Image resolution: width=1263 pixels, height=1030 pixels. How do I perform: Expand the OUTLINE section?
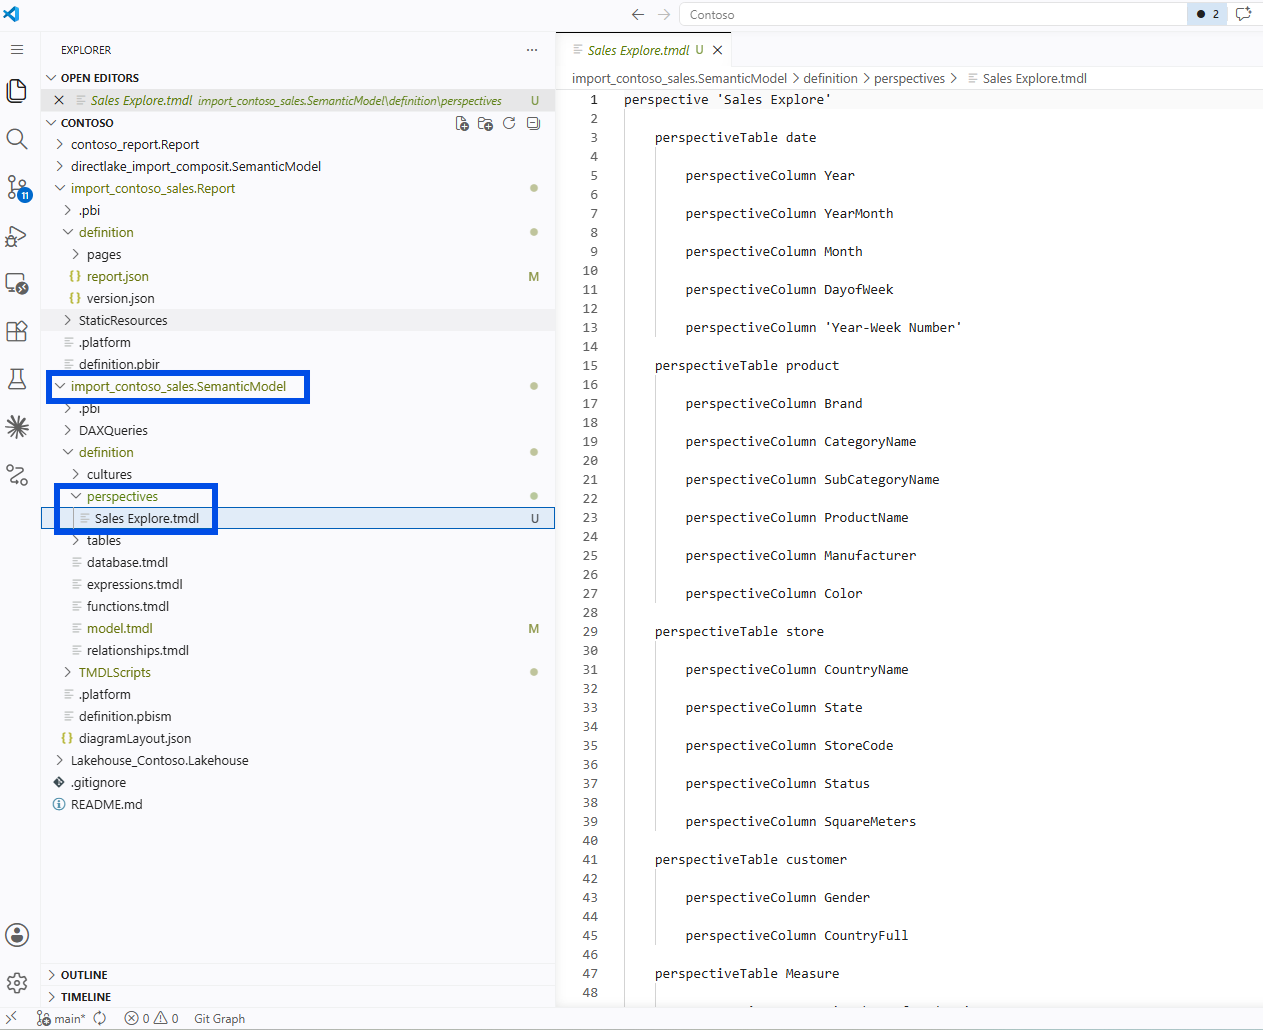(84, 975)
